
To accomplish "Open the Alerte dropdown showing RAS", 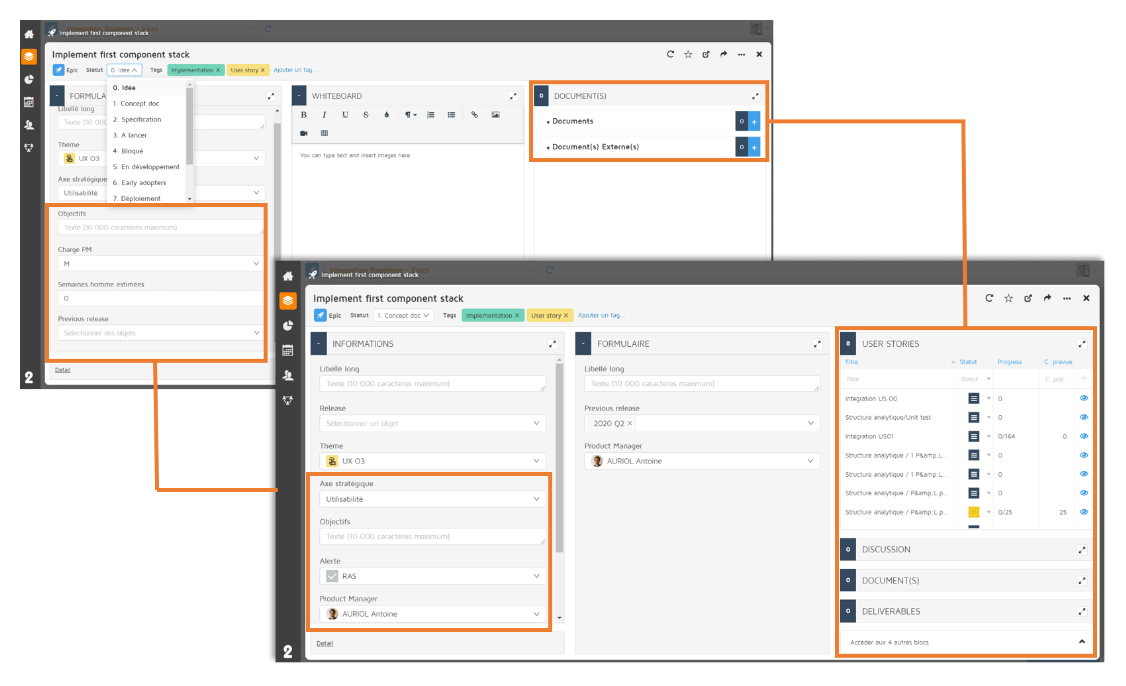I will tap(432, 576).
